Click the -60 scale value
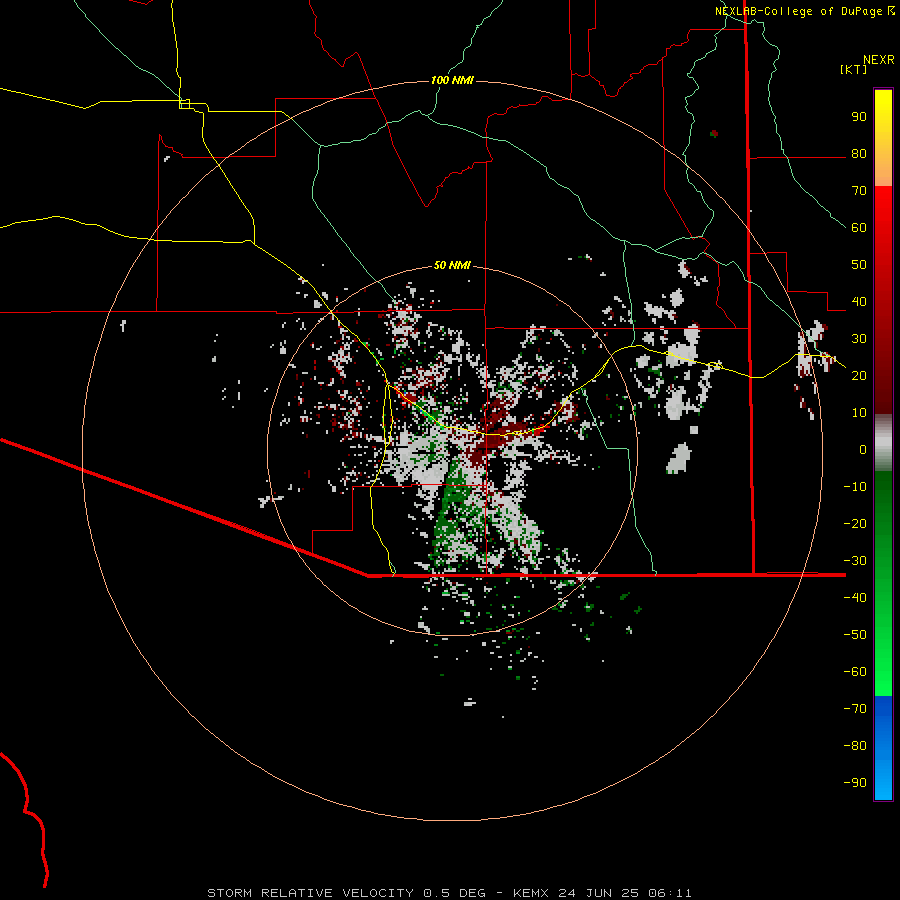Screen dimensions: 900x900 855,672
